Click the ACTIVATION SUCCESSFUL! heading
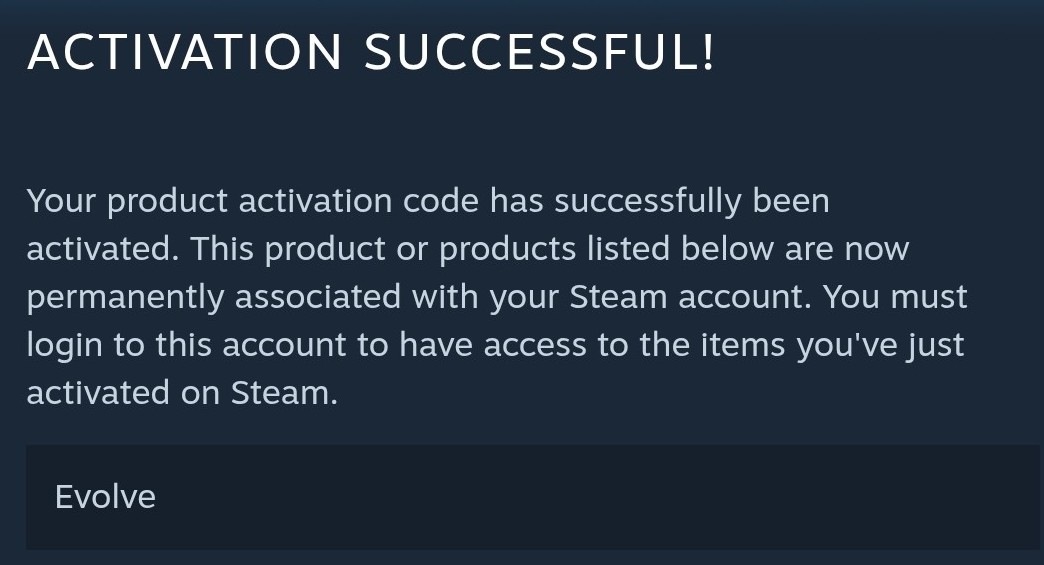Screen dimensions: 1044x565 (371, 52)
